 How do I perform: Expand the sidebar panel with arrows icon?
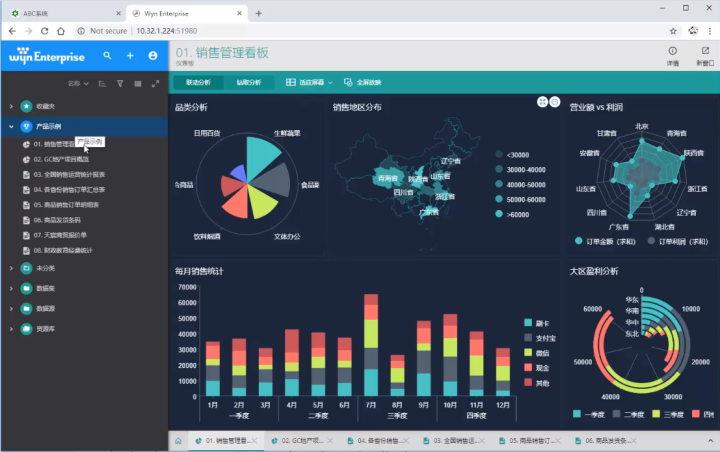[x=155, y=84]
